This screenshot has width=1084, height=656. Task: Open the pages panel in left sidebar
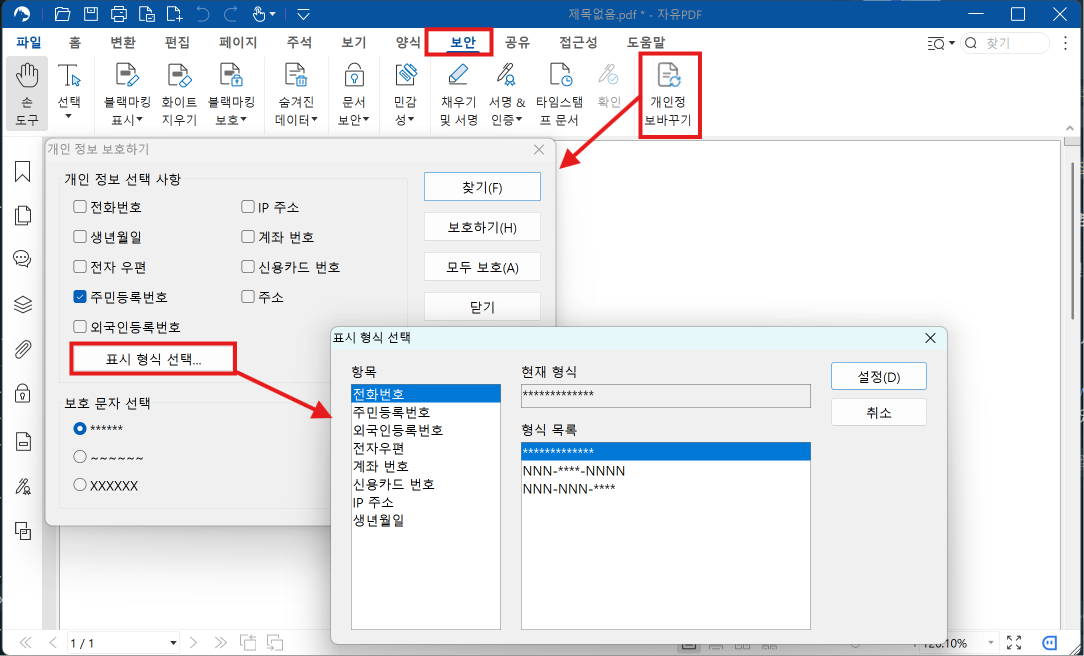[x=23, y=215]
